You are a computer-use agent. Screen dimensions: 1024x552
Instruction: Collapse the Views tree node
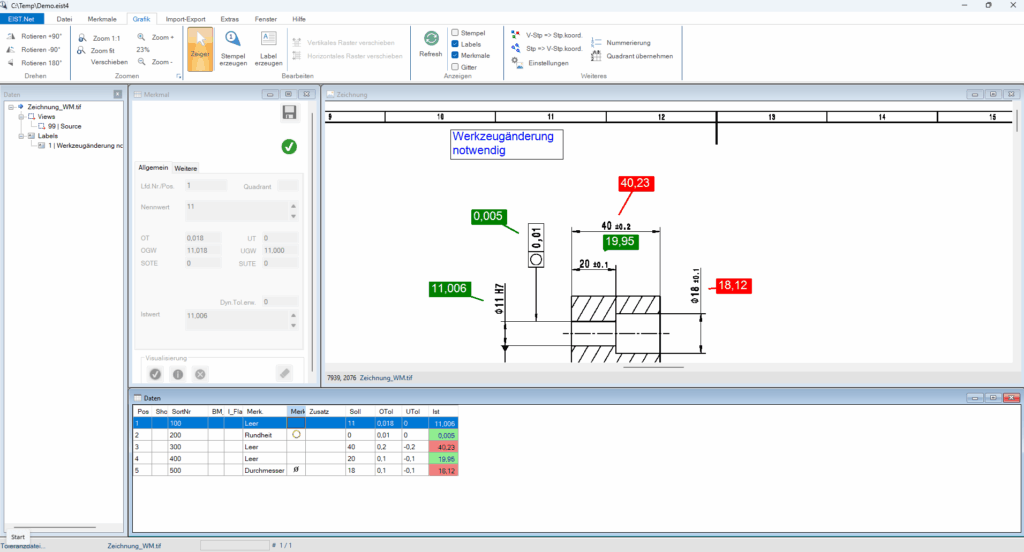click(x=21, y=117)
